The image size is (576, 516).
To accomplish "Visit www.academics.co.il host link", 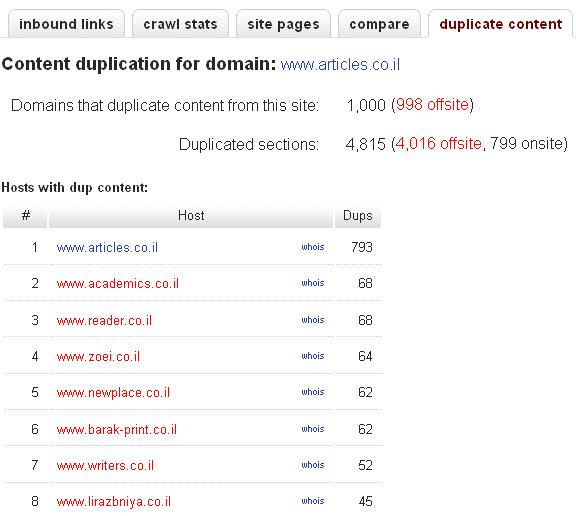I will click(118, 284).
